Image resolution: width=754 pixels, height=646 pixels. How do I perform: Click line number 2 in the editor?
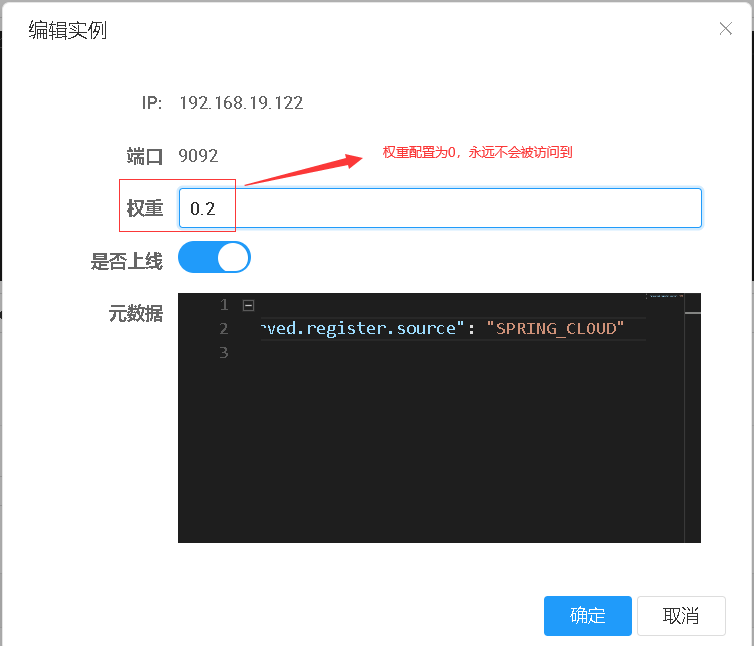224,329
